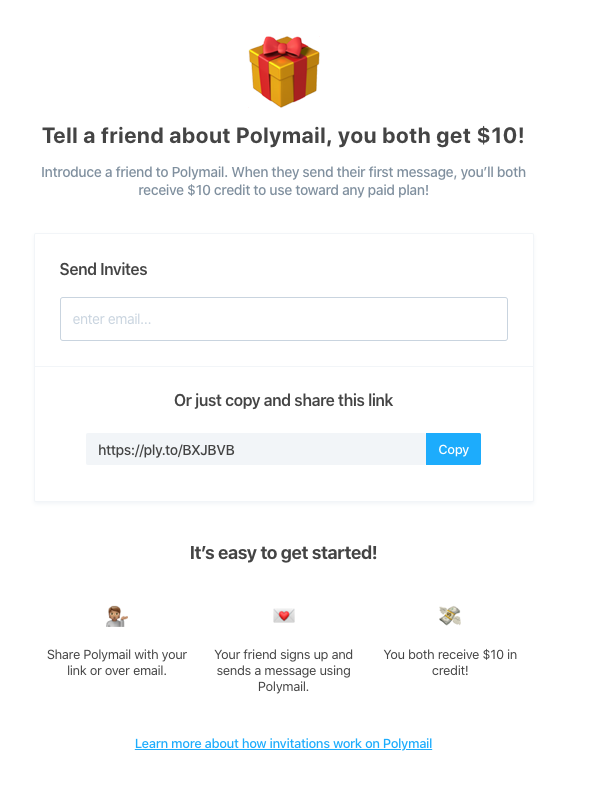Click the Send Invites heading
608x785 pixels.
click(103, 269)
